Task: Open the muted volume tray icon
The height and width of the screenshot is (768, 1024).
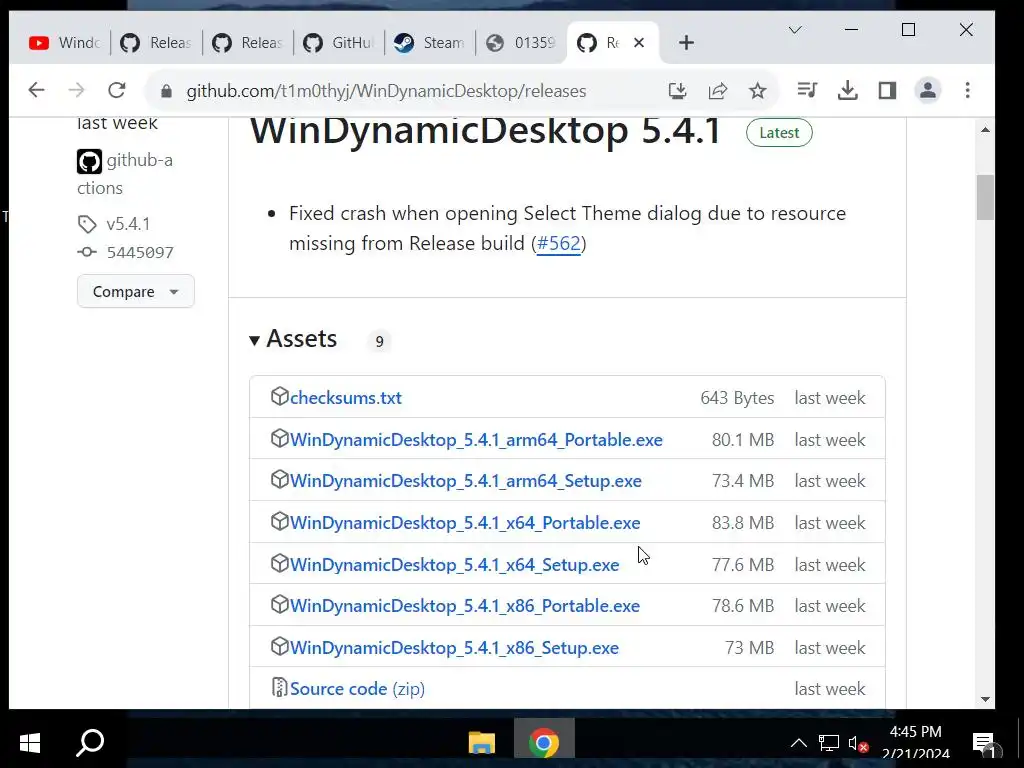Action: 858,743
